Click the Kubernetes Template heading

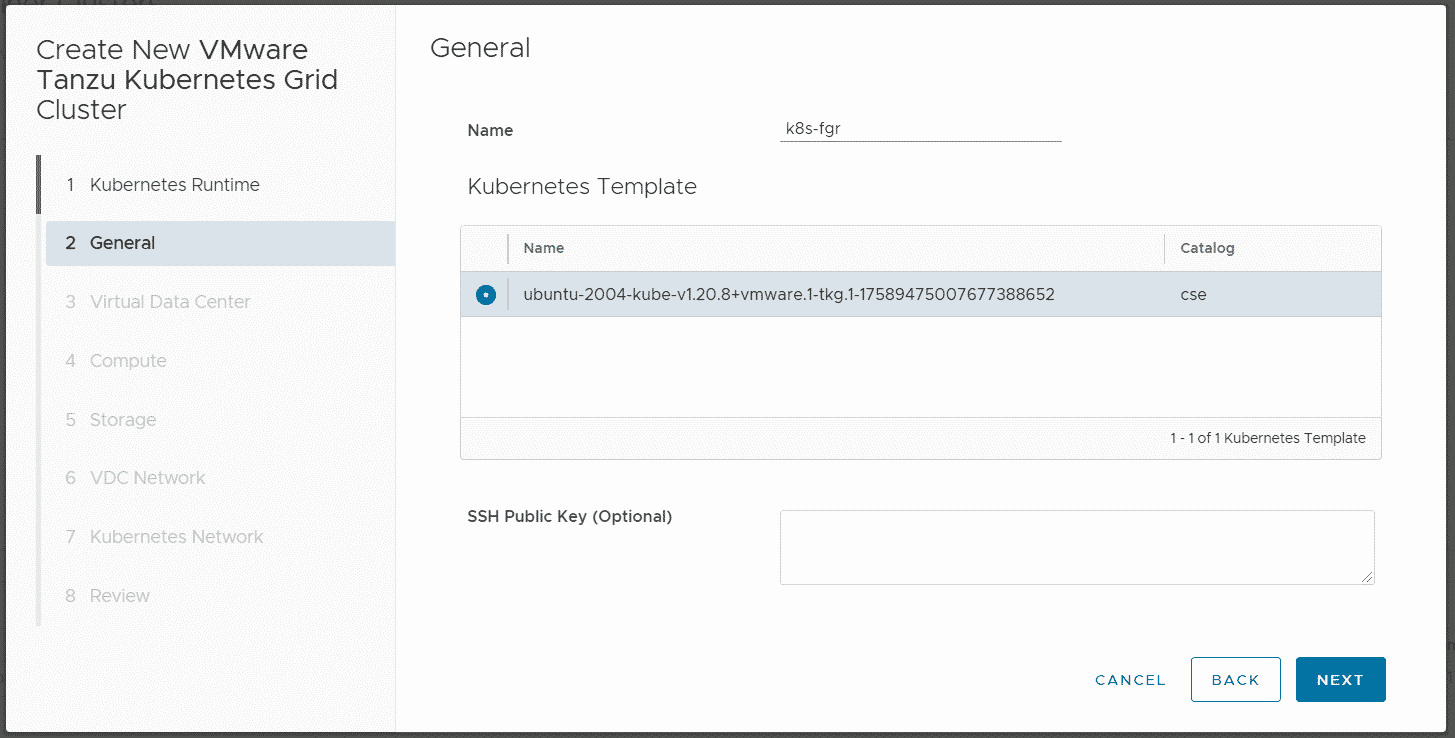(582, 187)
